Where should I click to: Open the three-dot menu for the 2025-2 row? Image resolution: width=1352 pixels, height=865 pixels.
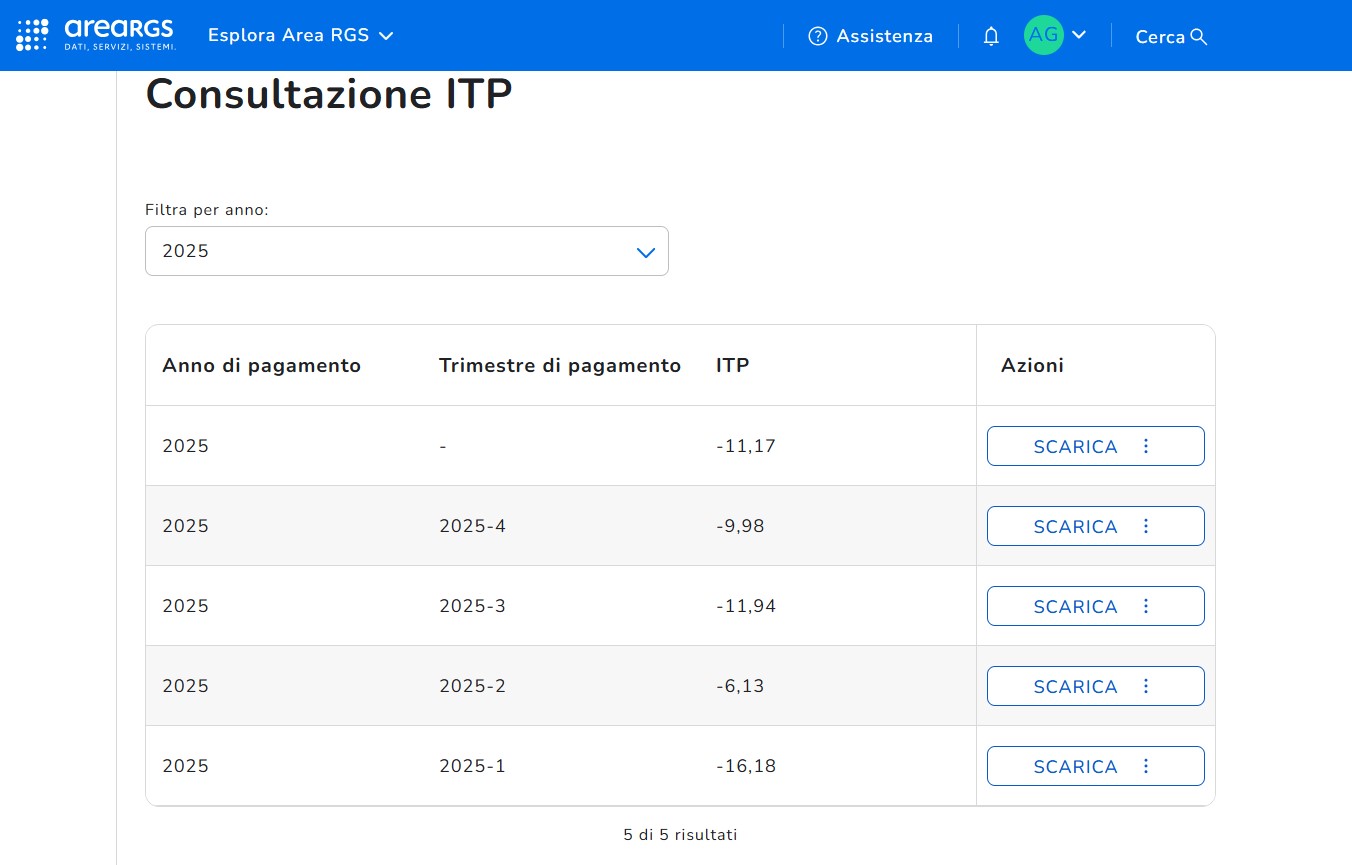[1146, 686]
